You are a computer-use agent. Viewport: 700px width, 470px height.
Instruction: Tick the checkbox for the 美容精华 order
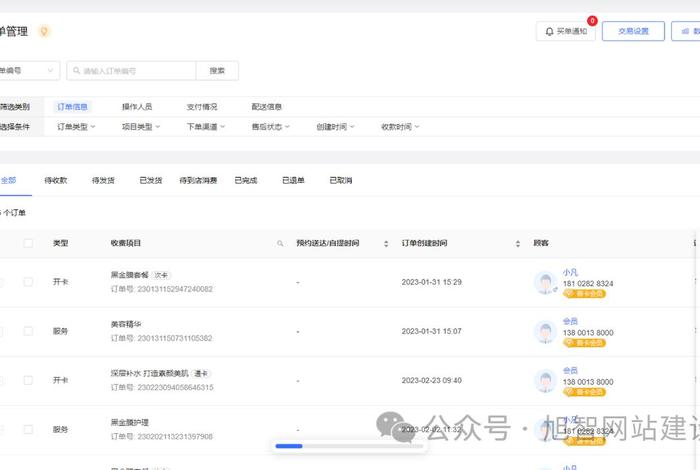28,331
